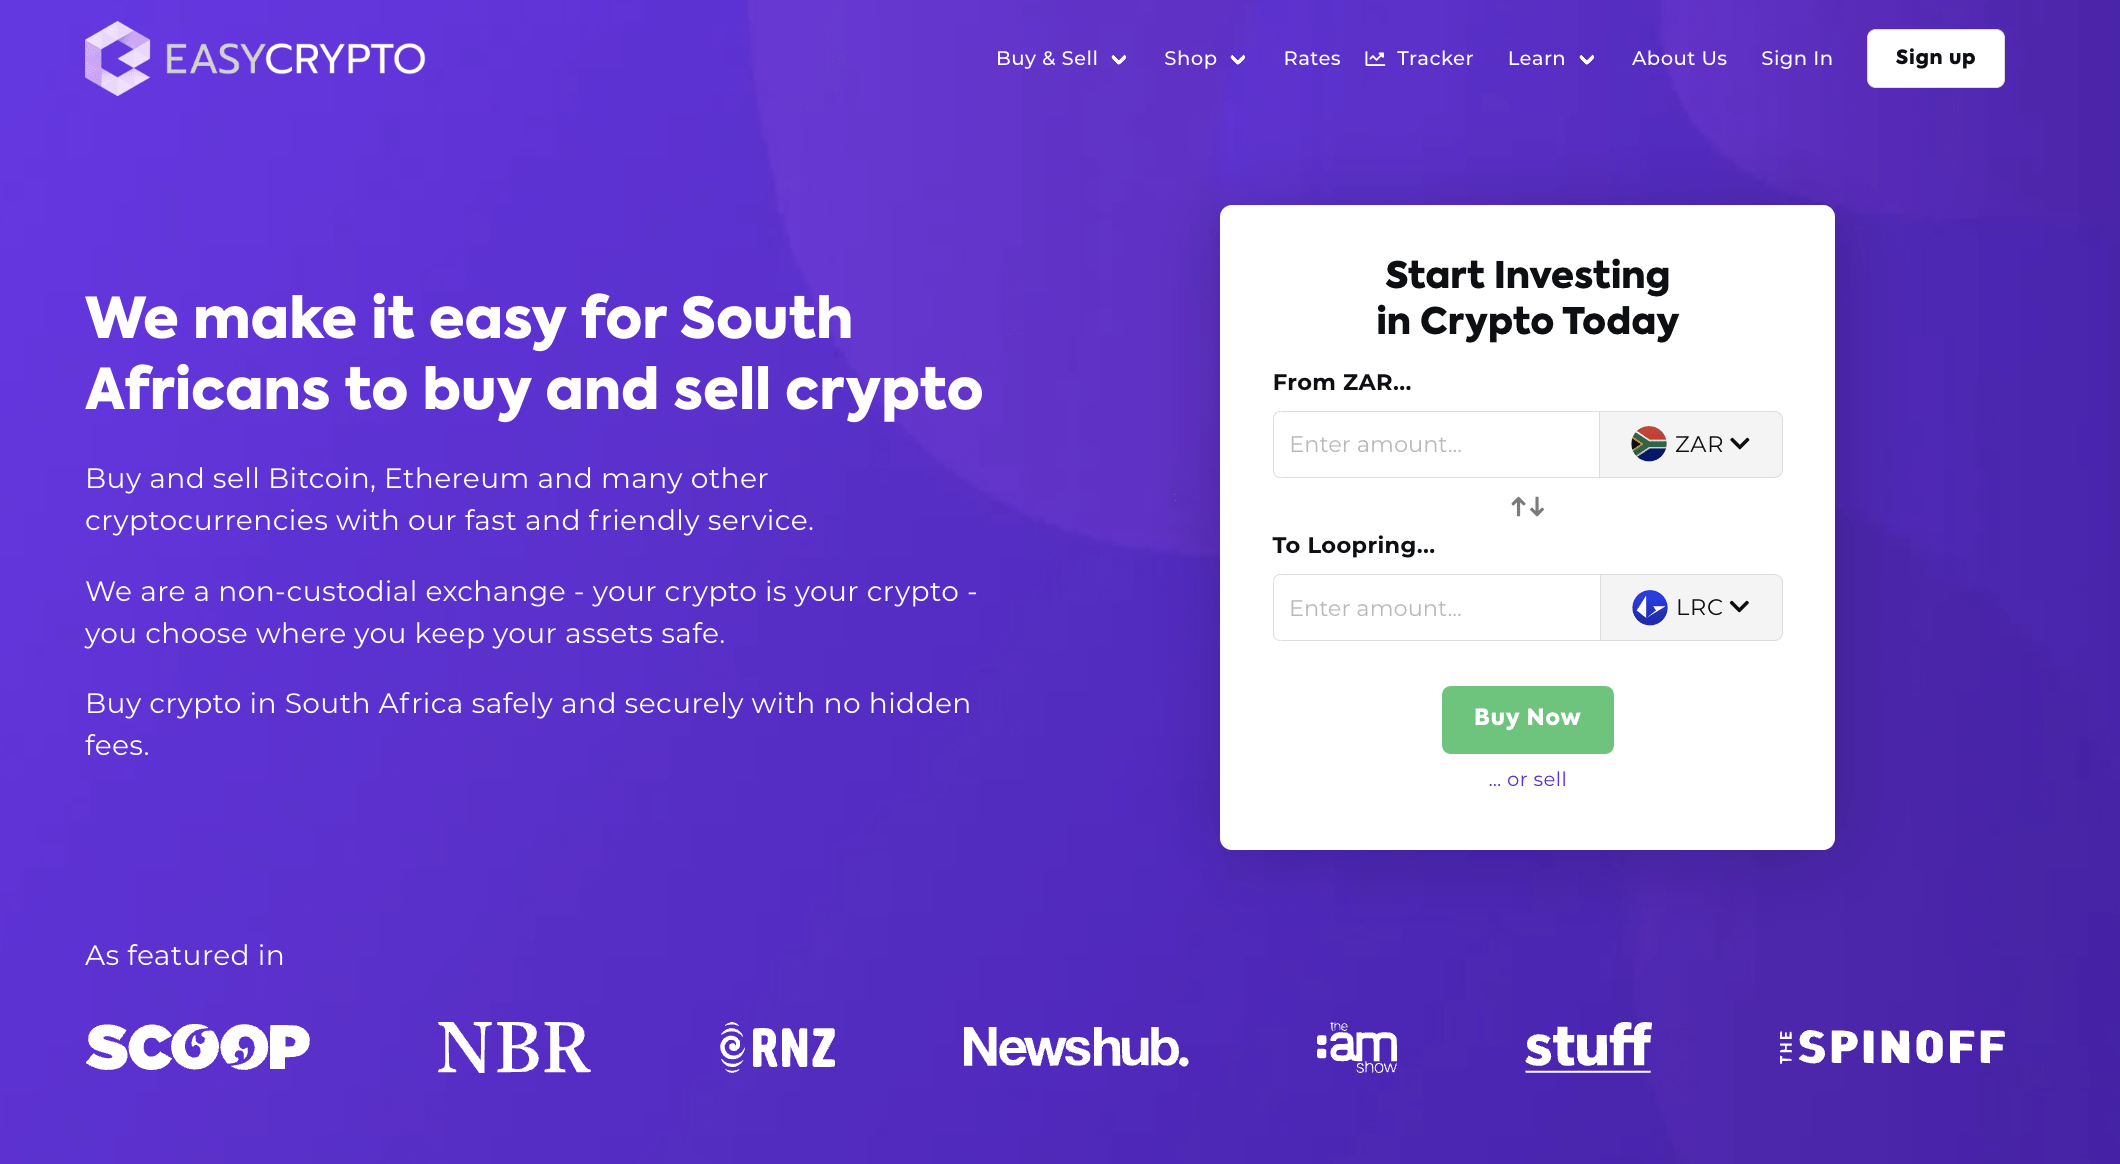The width and height of the screenshot is (2120, 1164).
Task: Click the Sign up button
Action: tap(1935, 57)
